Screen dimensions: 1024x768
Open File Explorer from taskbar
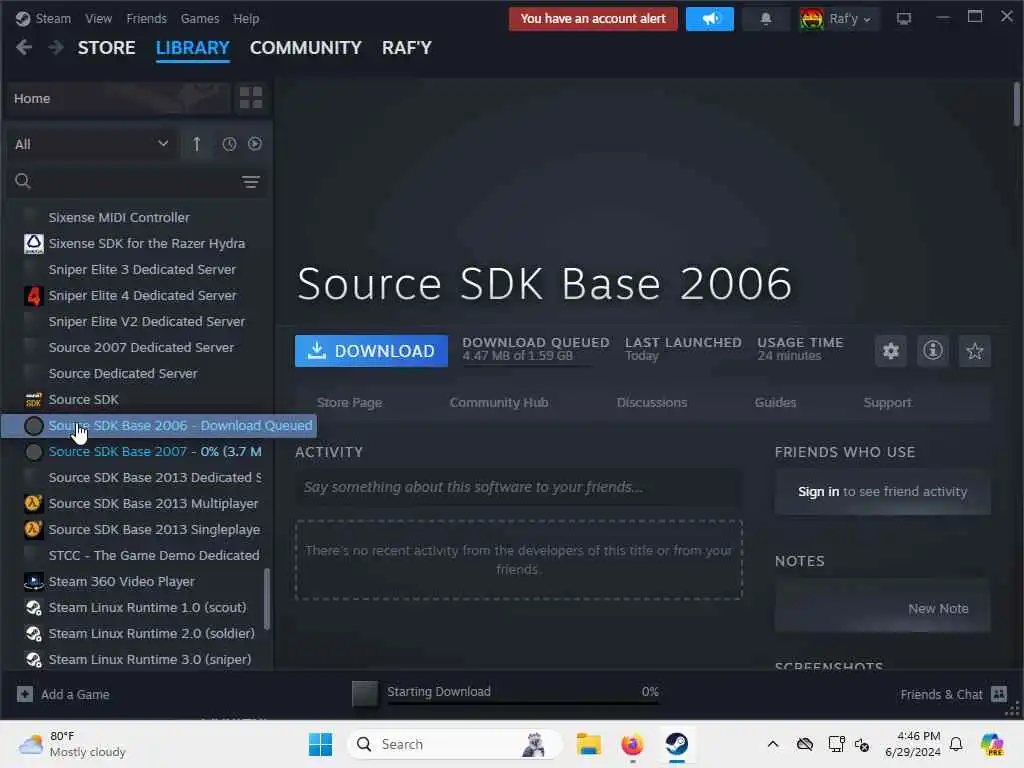point(588,744)
